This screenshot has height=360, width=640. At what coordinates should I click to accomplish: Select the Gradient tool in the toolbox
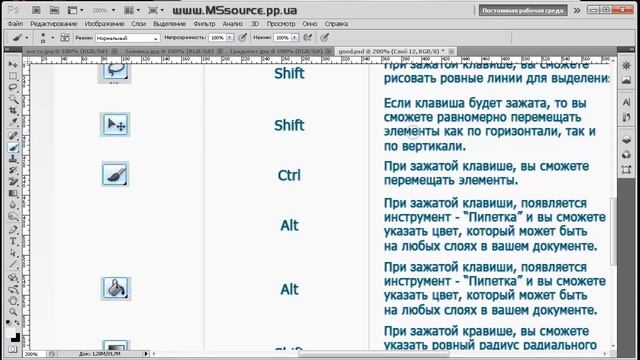click(13, 193)
